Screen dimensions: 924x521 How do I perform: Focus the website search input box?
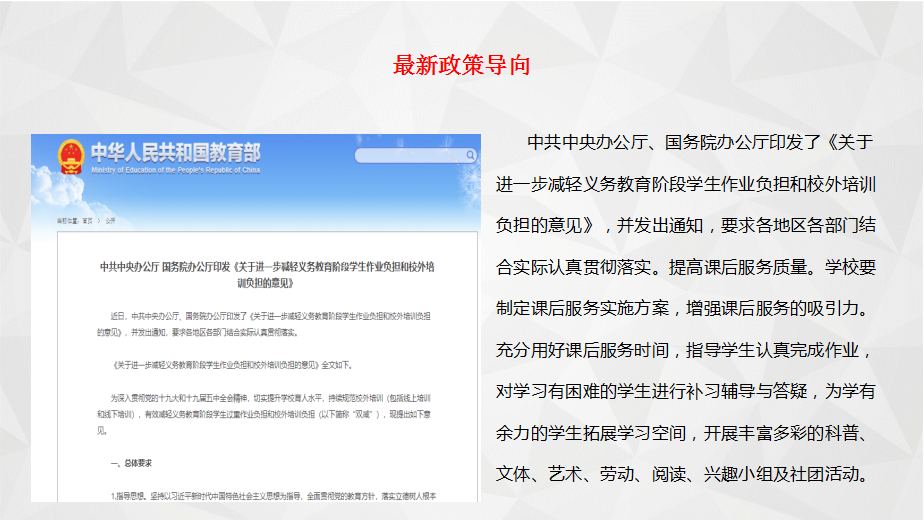point(410,155)
